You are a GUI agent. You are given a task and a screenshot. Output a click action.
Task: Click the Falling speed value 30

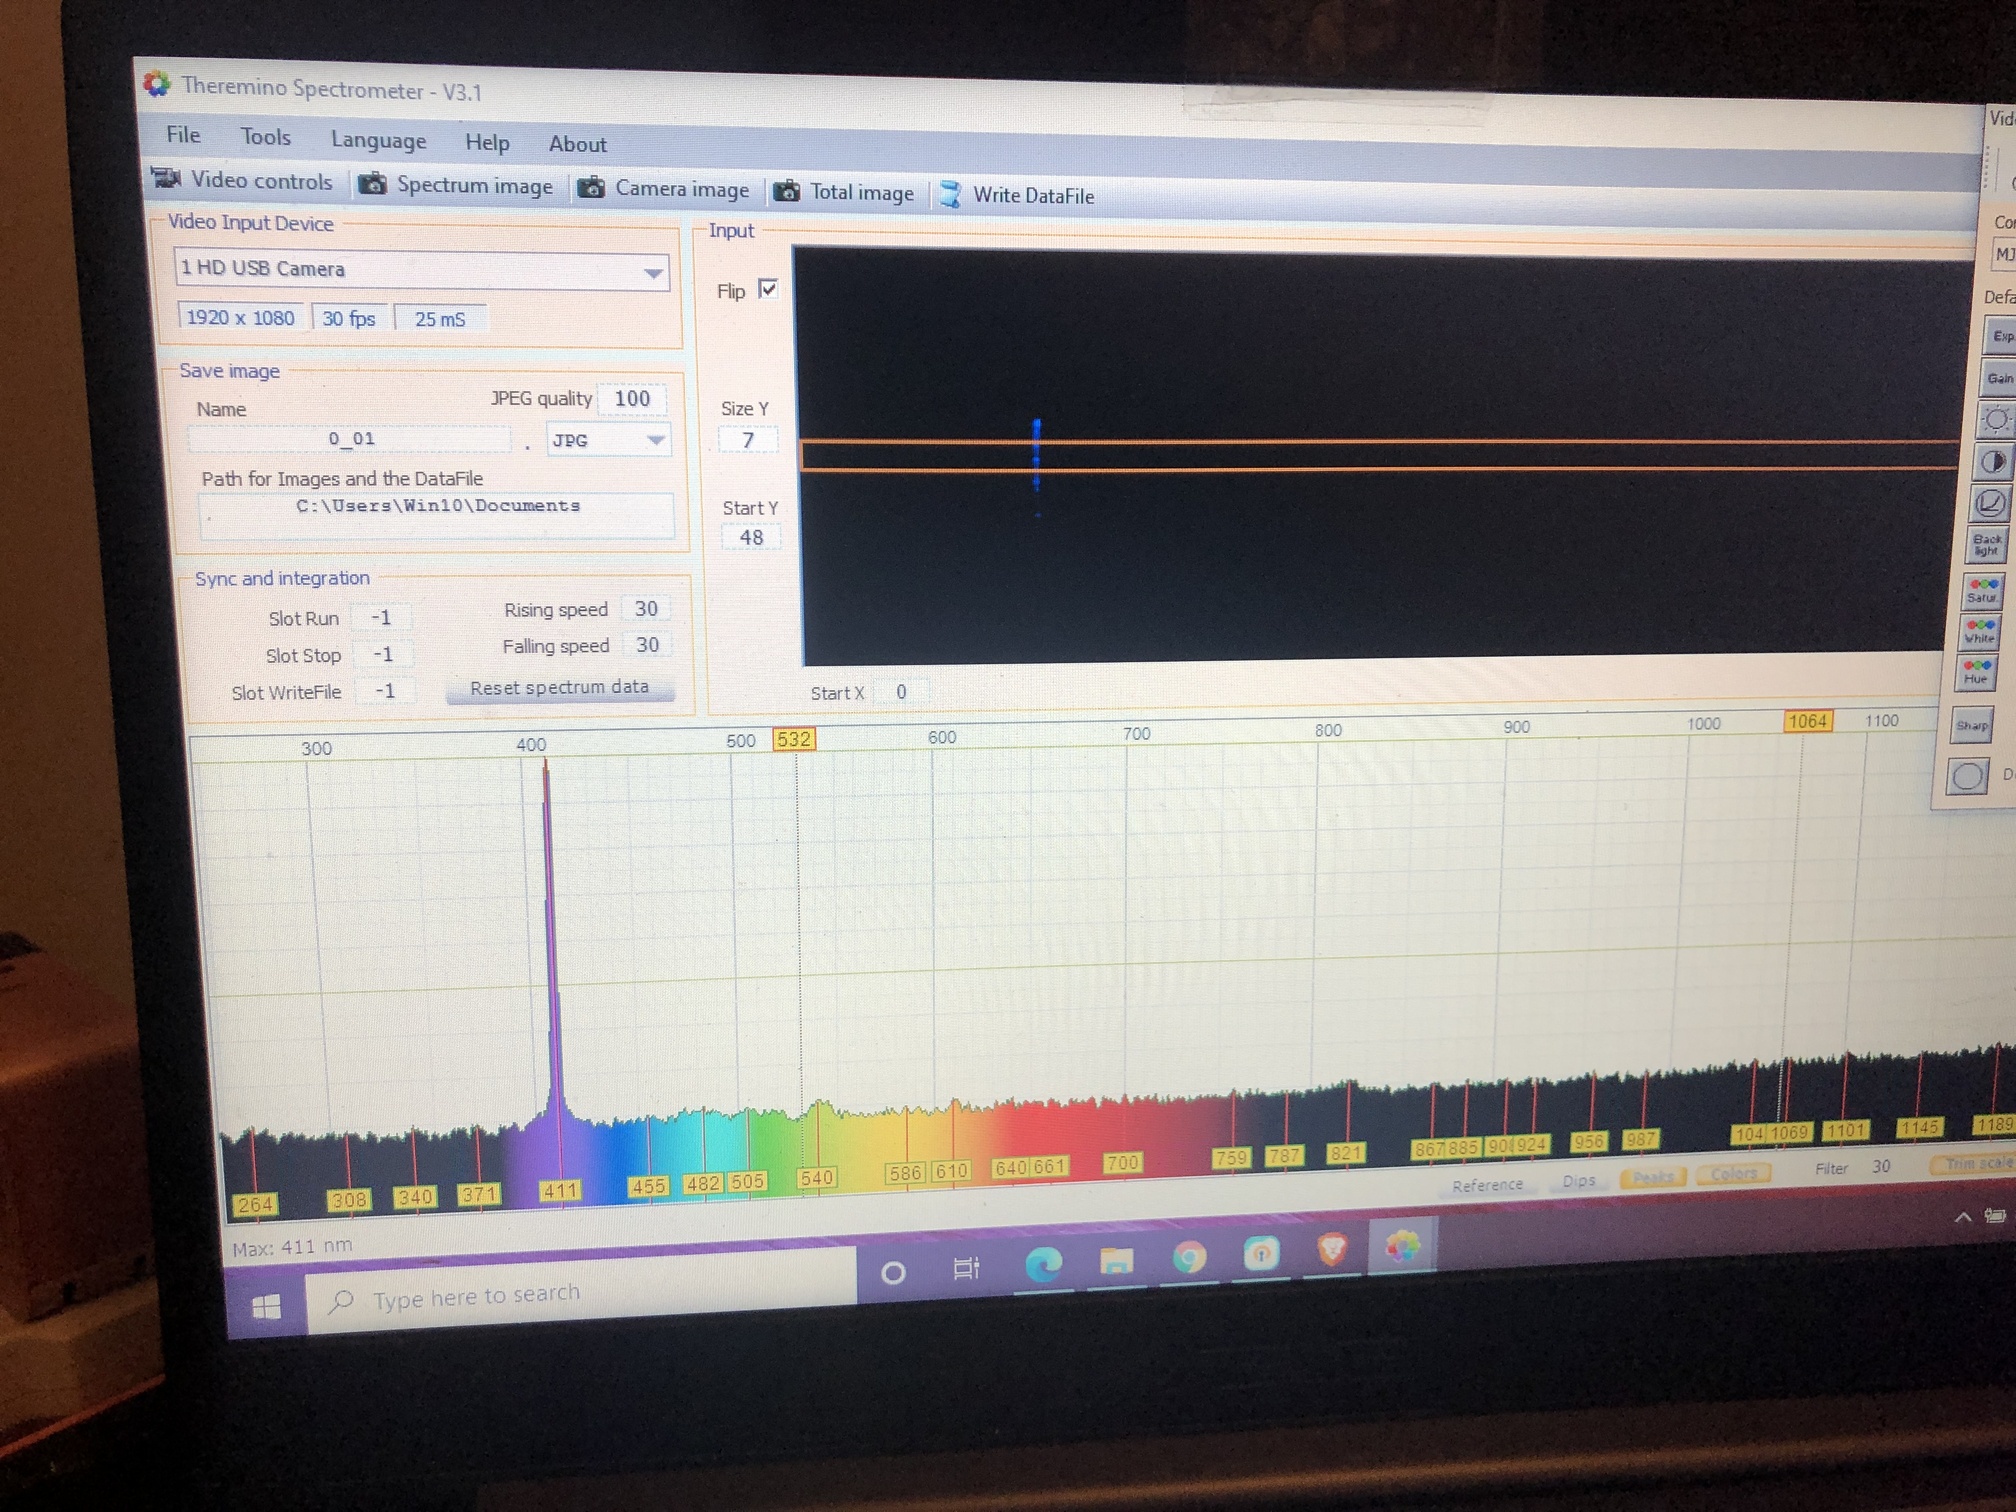(x=647, y=645)
